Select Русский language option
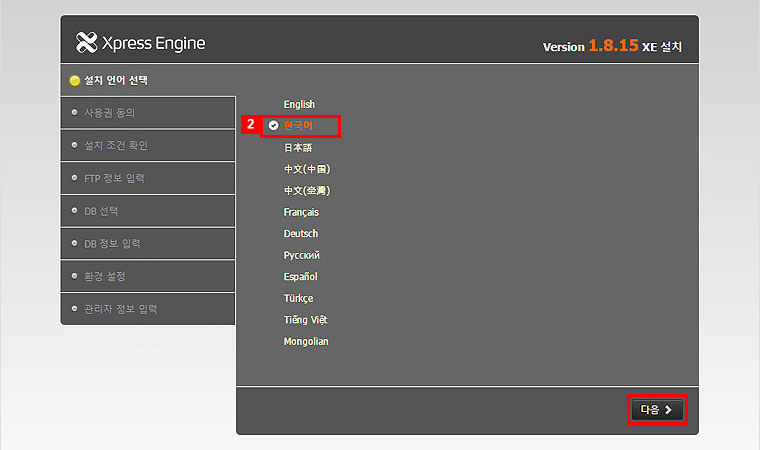The width and height of the screenshot is (760, 450). coord(301,255)
